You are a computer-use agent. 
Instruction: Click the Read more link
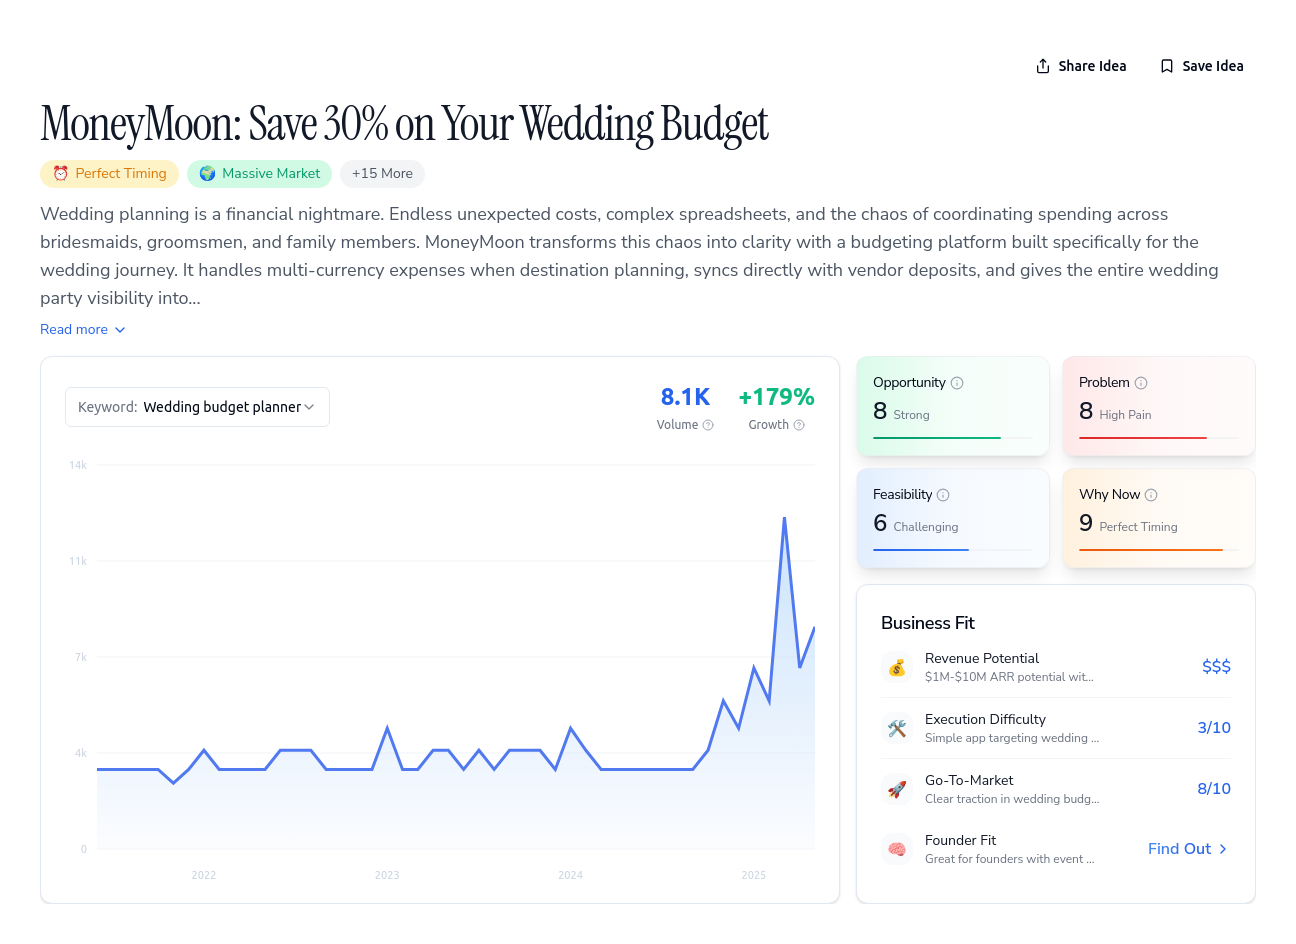click(74, 330)
